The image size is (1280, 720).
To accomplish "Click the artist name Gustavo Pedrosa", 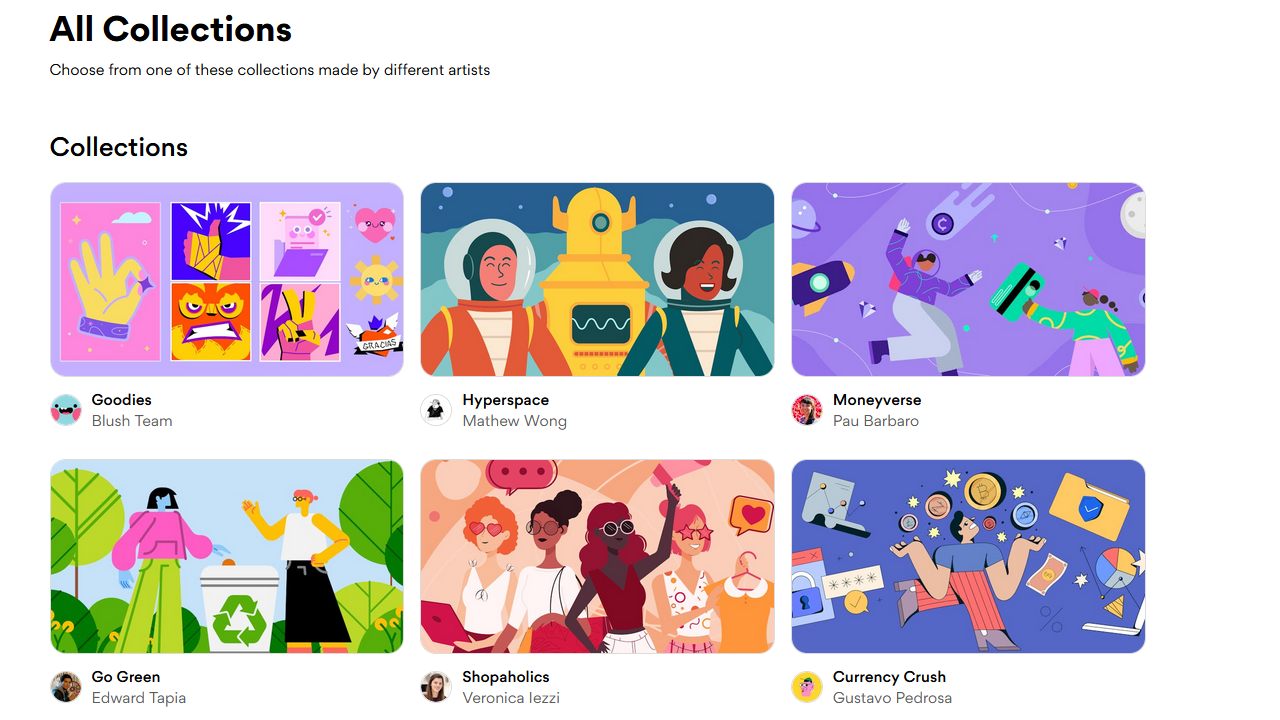I will coord(892,698).
